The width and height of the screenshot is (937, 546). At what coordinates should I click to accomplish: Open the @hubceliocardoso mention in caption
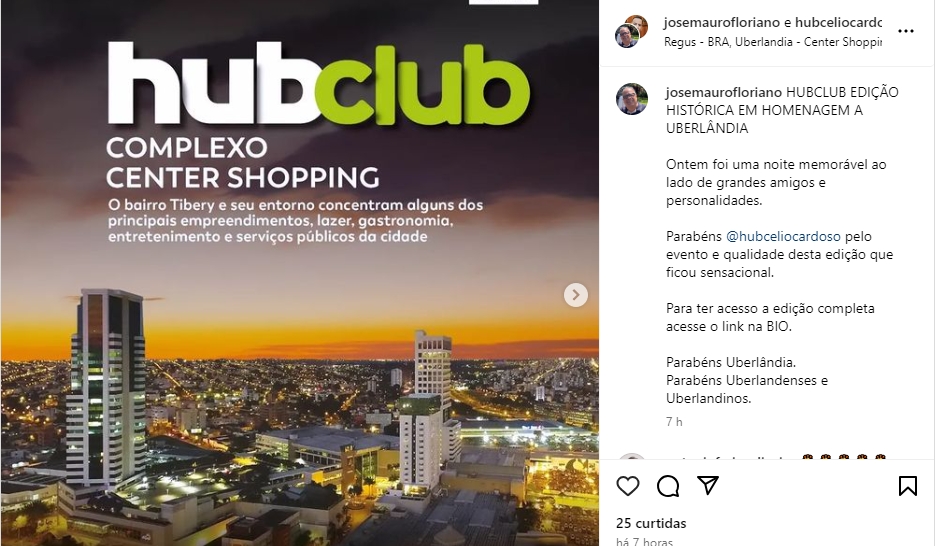pos(783,237)
